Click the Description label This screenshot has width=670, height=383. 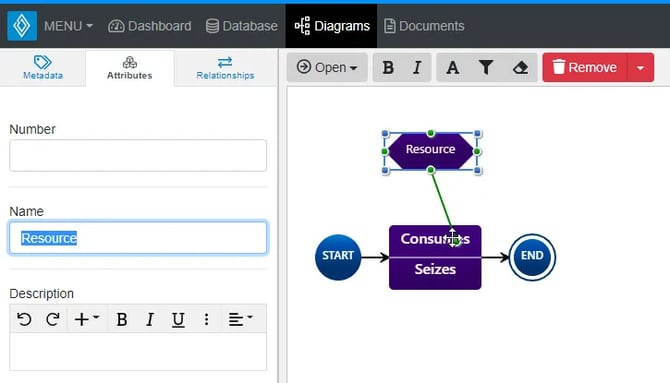[x=41, y=294]
